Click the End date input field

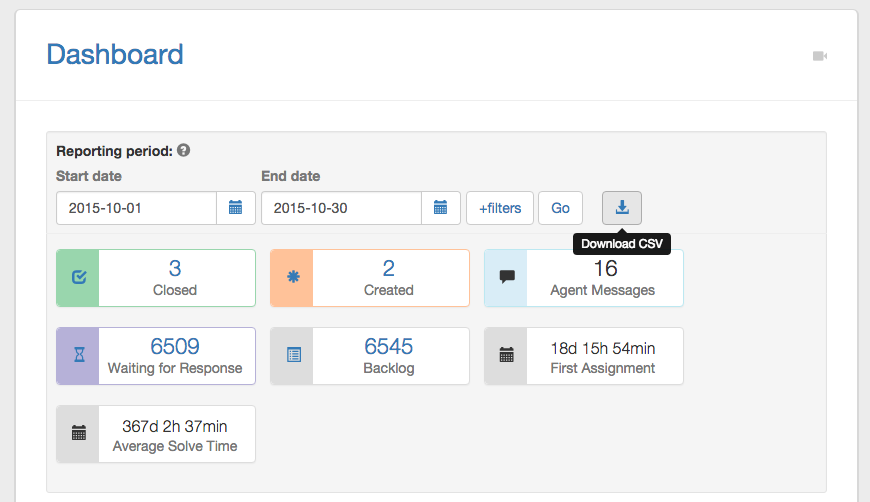(341, 208)
